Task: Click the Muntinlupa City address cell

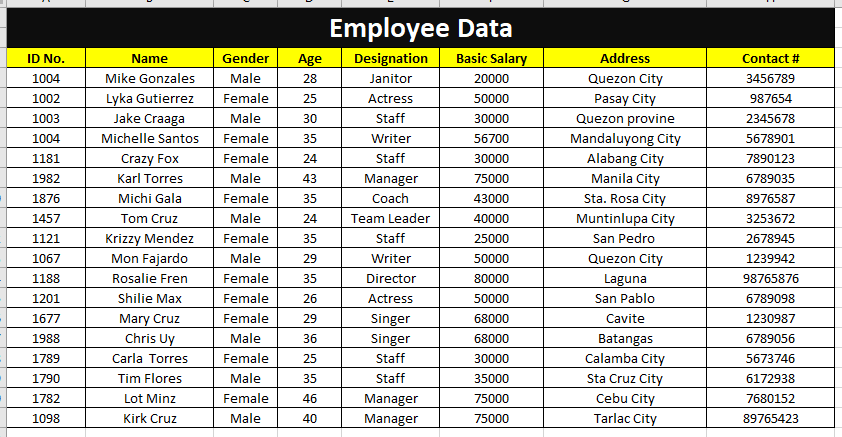Action: point(625,218)
